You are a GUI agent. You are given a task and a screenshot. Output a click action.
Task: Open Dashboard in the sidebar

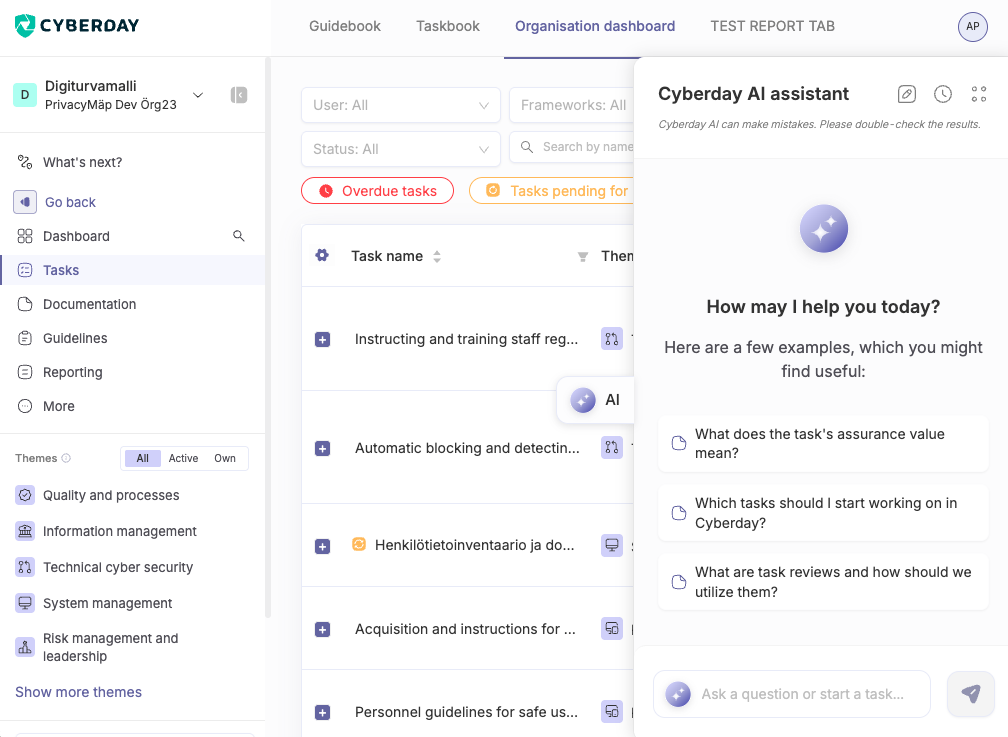pos(76,236)
